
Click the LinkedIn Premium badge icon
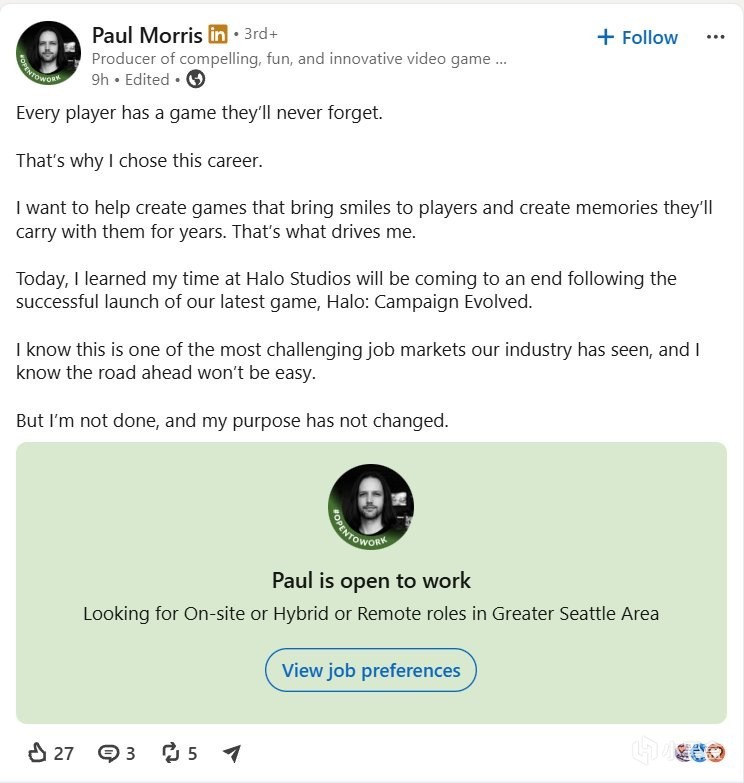pyautogui.click(x=218, y=34)
